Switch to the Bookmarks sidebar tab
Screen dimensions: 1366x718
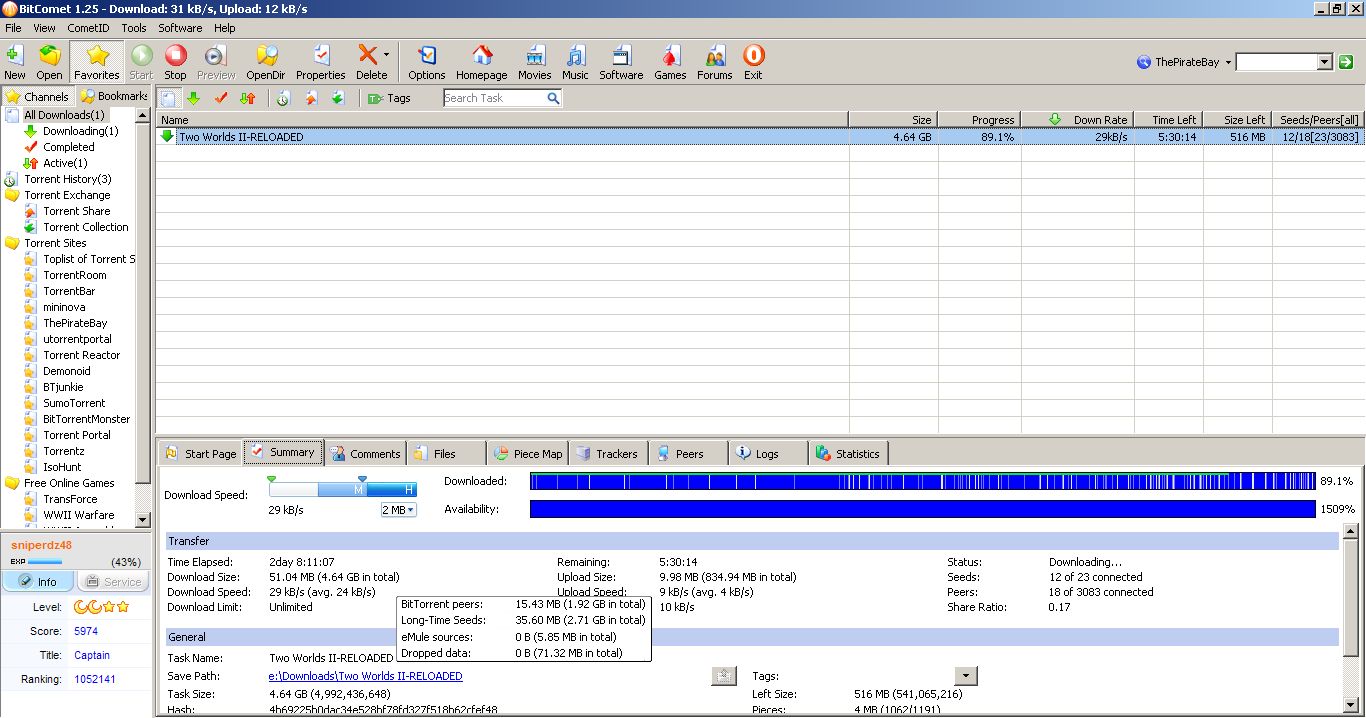[113, 97]
